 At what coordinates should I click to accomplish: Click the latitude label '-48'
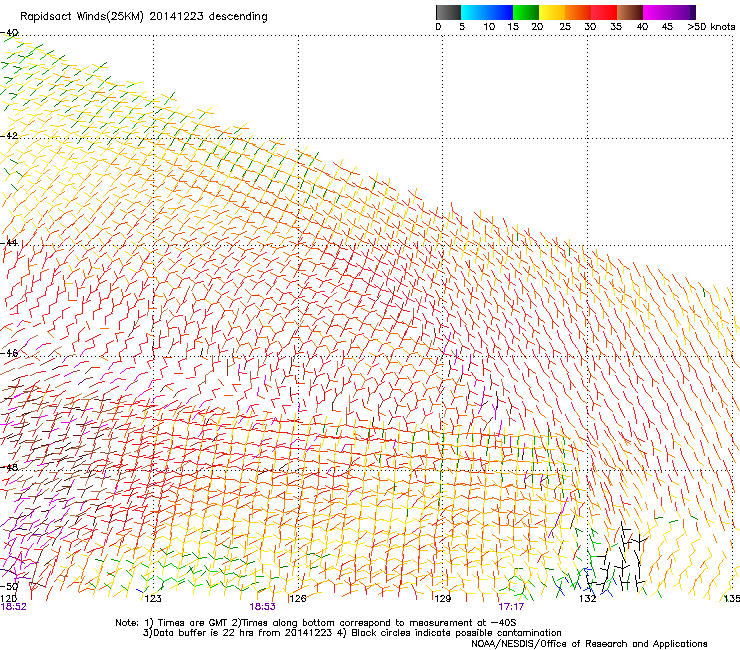click(9, 467)
